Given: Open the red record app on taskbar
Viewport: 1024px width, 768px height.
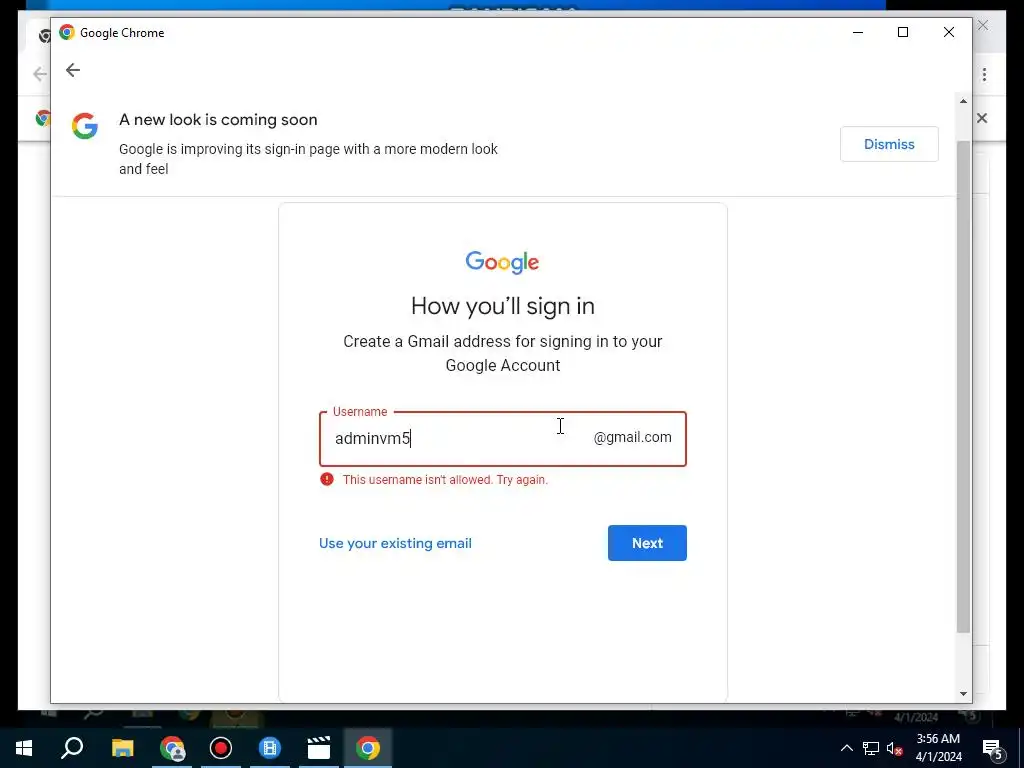Looking at the screenshot, I should [x=221, y=748].
